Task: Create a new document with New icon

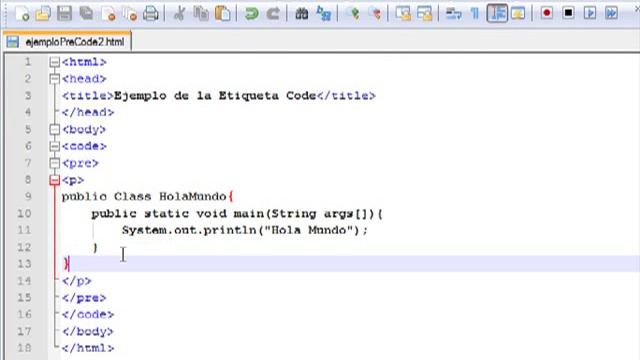Action: [22, 13]
